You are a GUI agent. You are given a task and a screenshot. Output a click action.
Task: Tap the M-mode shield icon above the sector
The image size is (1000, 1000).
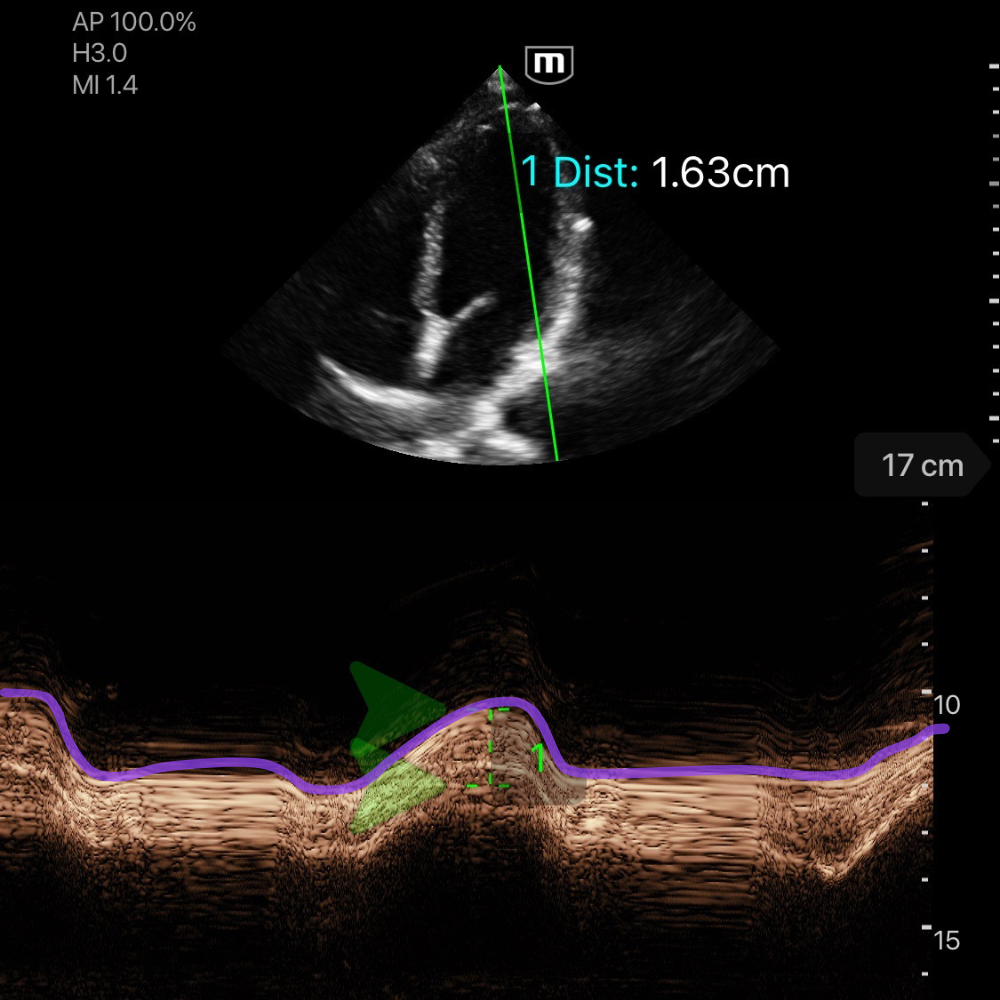549,64
